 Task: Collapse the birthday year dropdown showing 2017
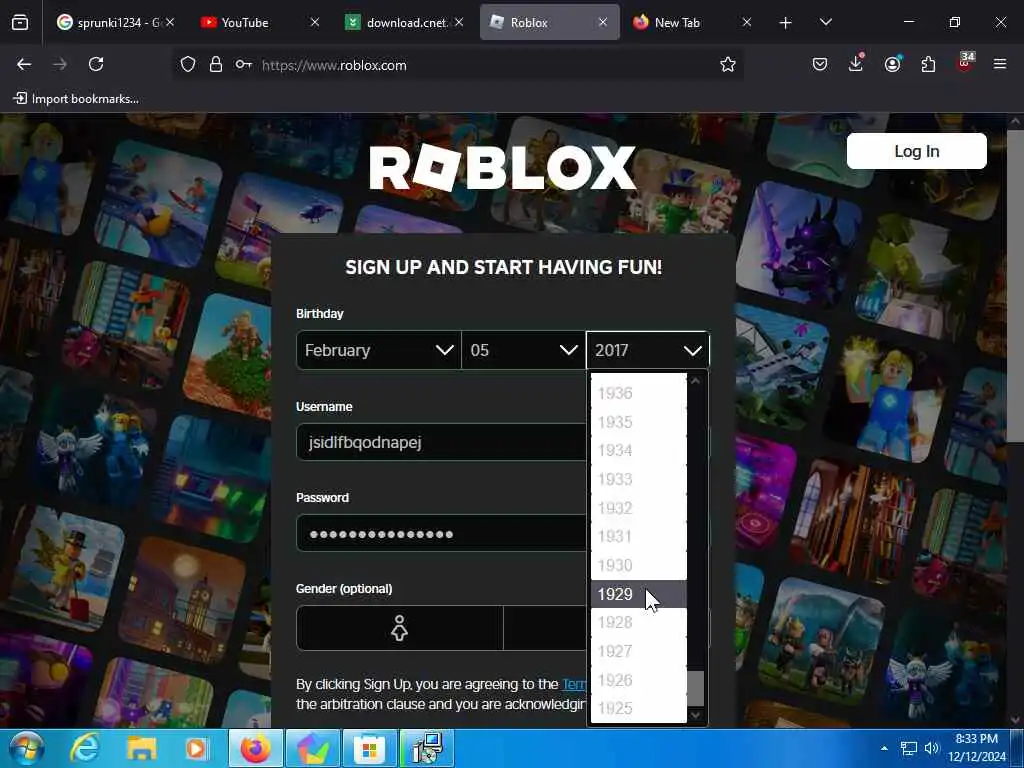point(647,350)
